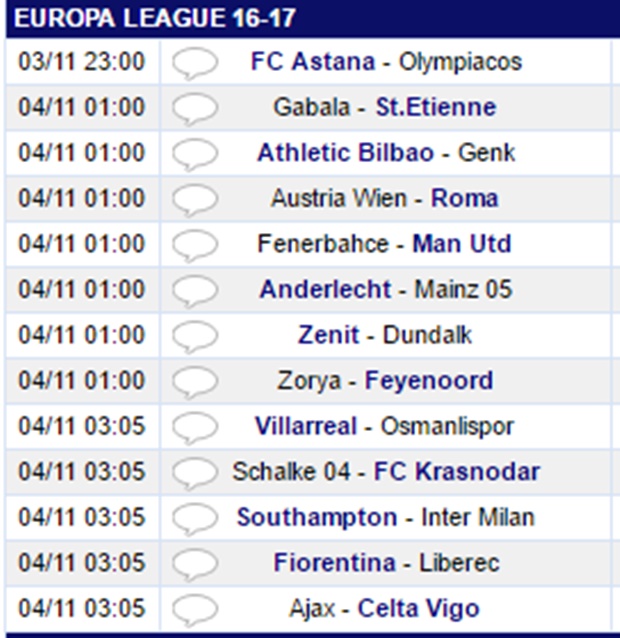The height and width of the screenshot is (638, 620).
Task: Open comments for Schalke 04 - FC Krasnodar
Action: click(x=195, y=472)
